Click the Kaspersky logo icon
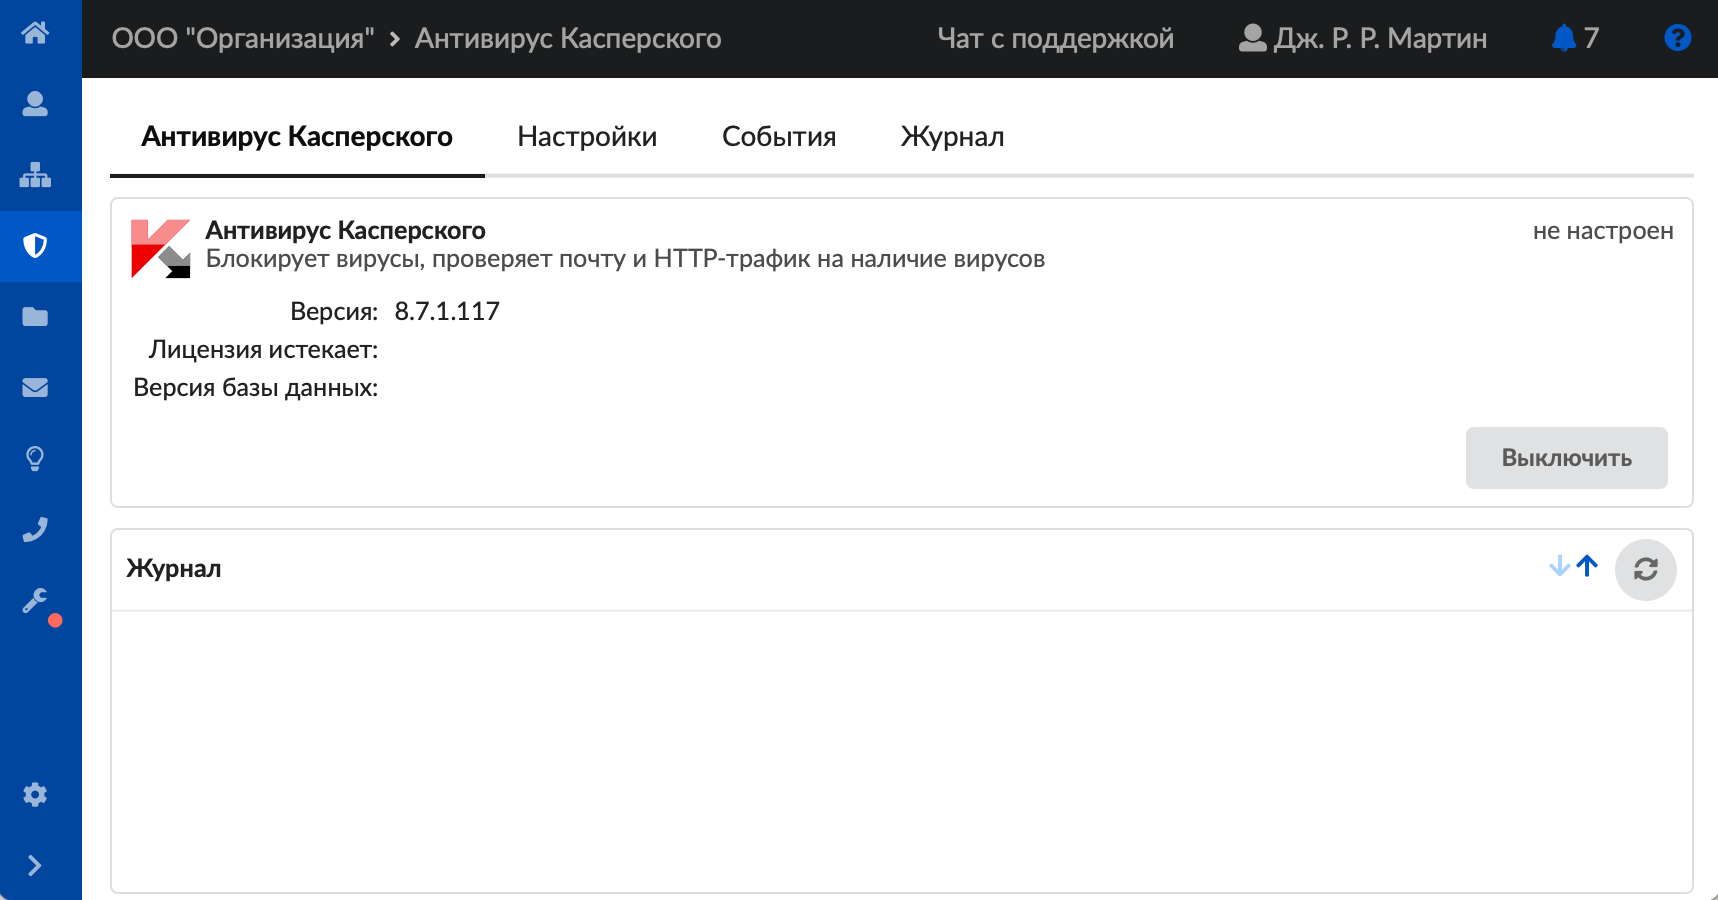The width and height of the screenshot is (1718, 900). tap(160, 248)
